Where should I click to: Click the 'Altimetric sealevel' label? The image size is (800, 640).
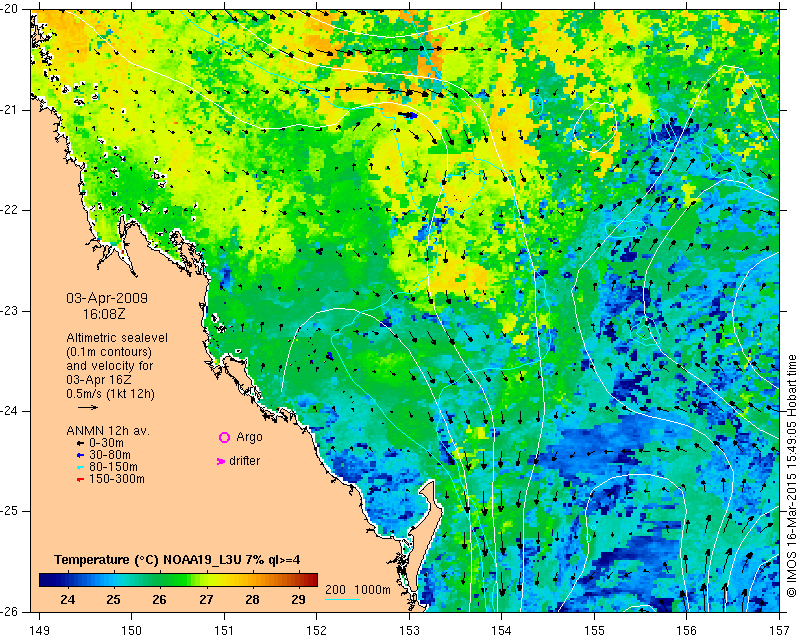117,338
